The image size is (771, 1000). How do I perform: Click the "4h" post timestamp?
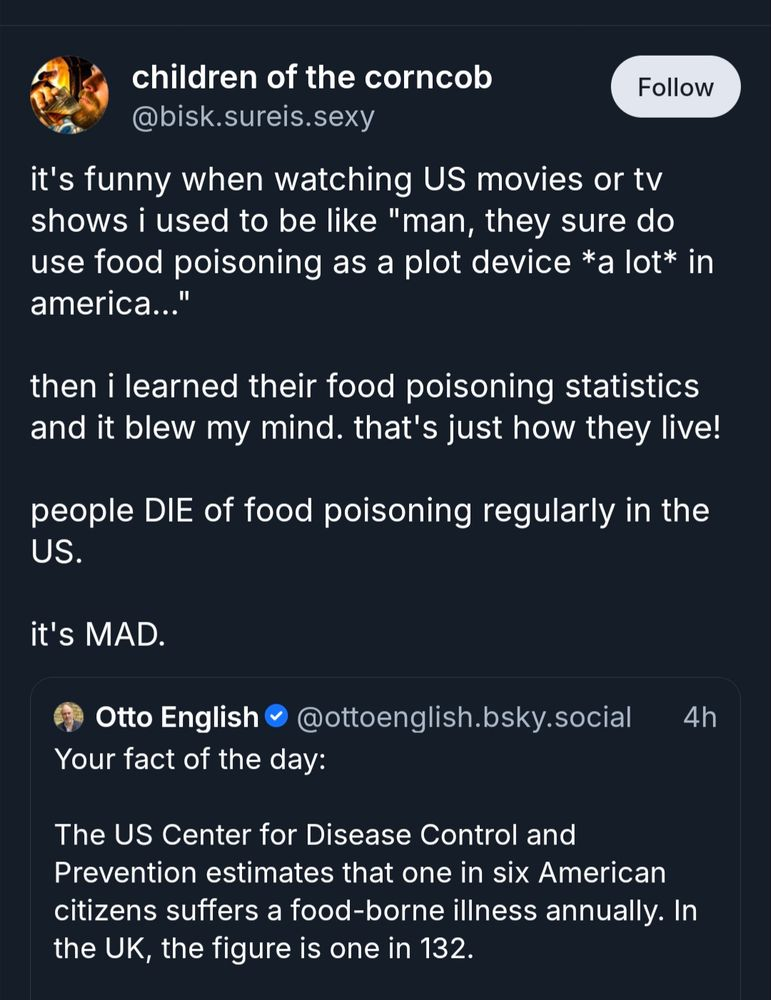(x=699, y=717)
